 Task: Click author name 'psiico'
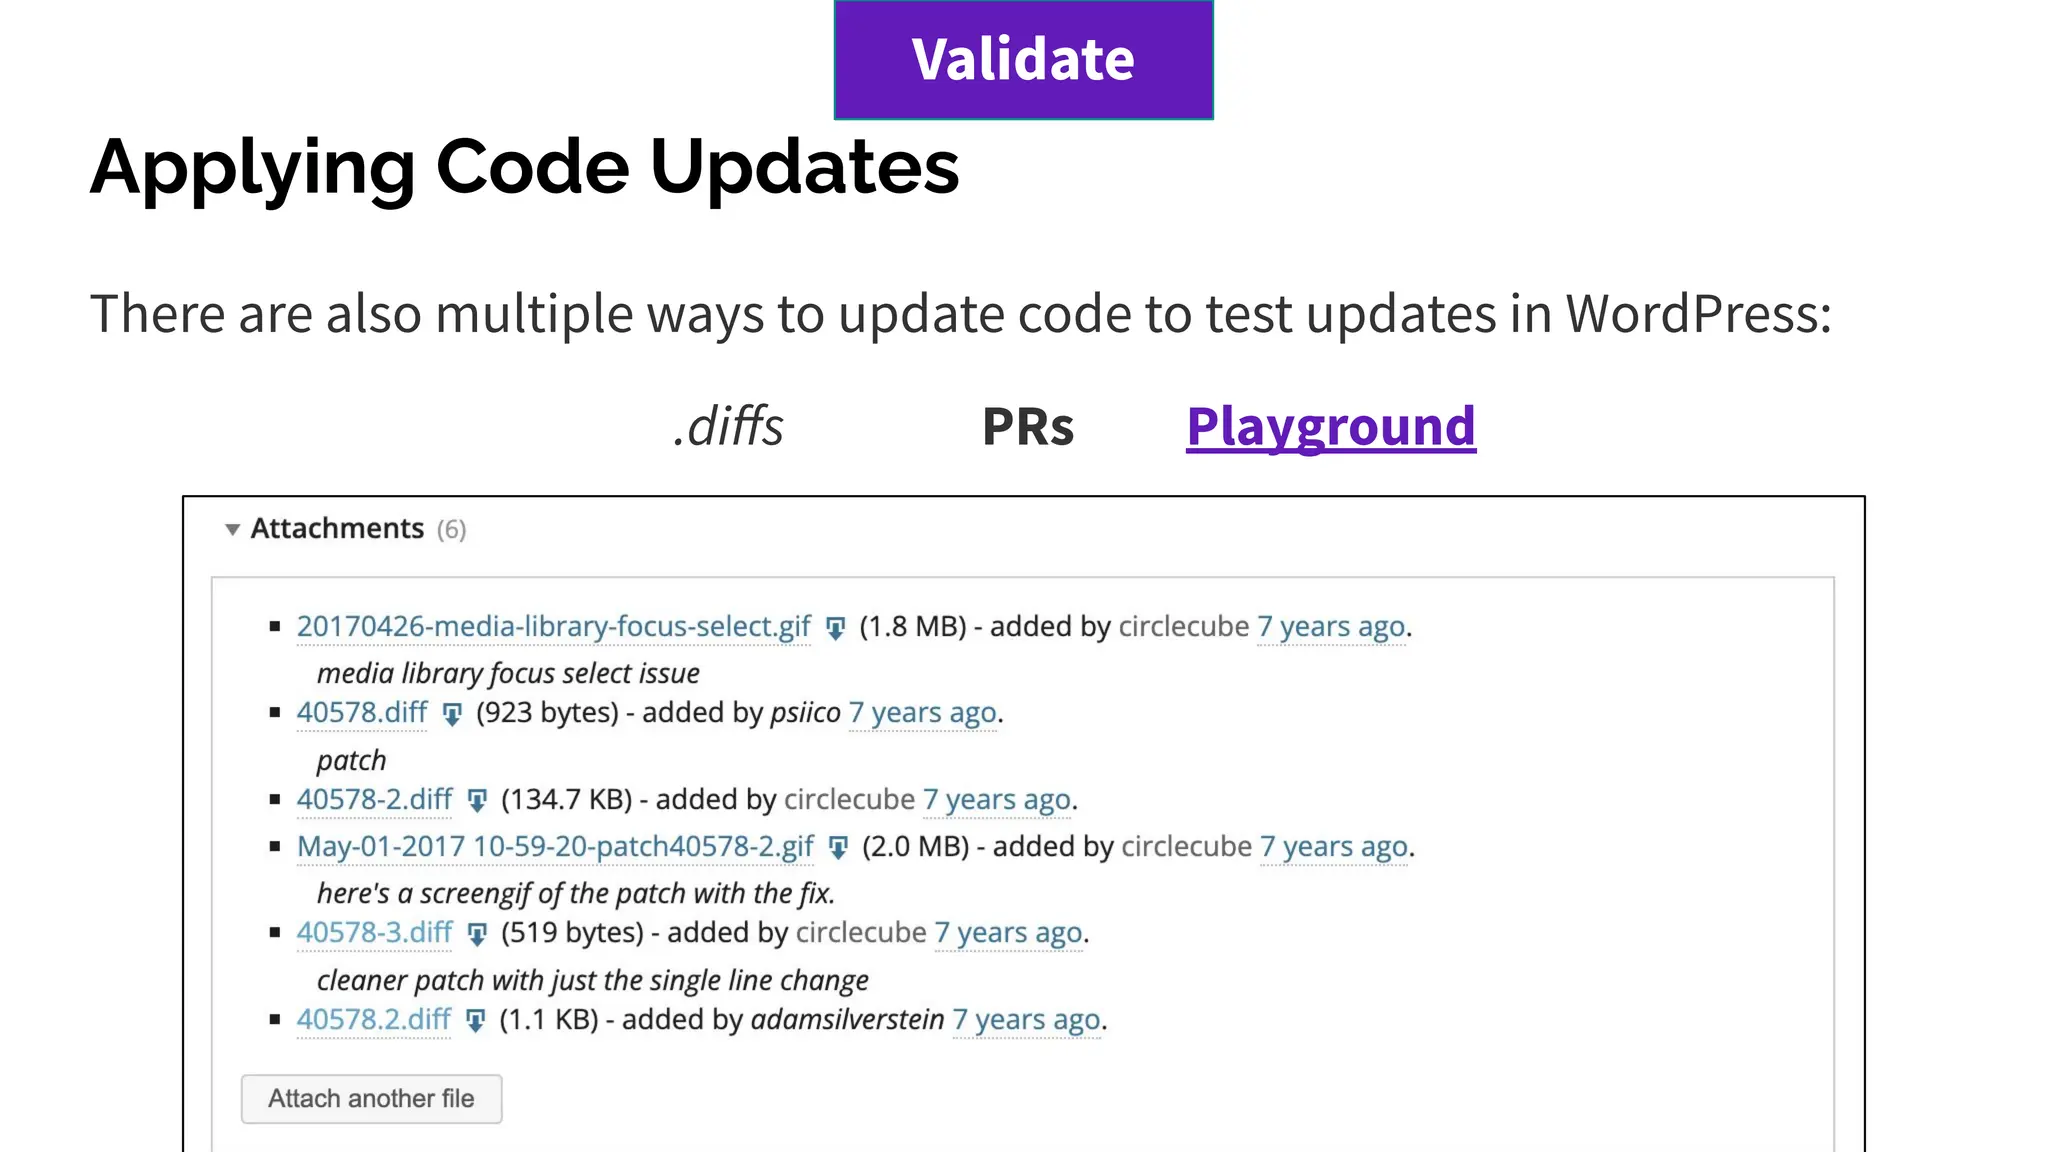tap(806, 712)
